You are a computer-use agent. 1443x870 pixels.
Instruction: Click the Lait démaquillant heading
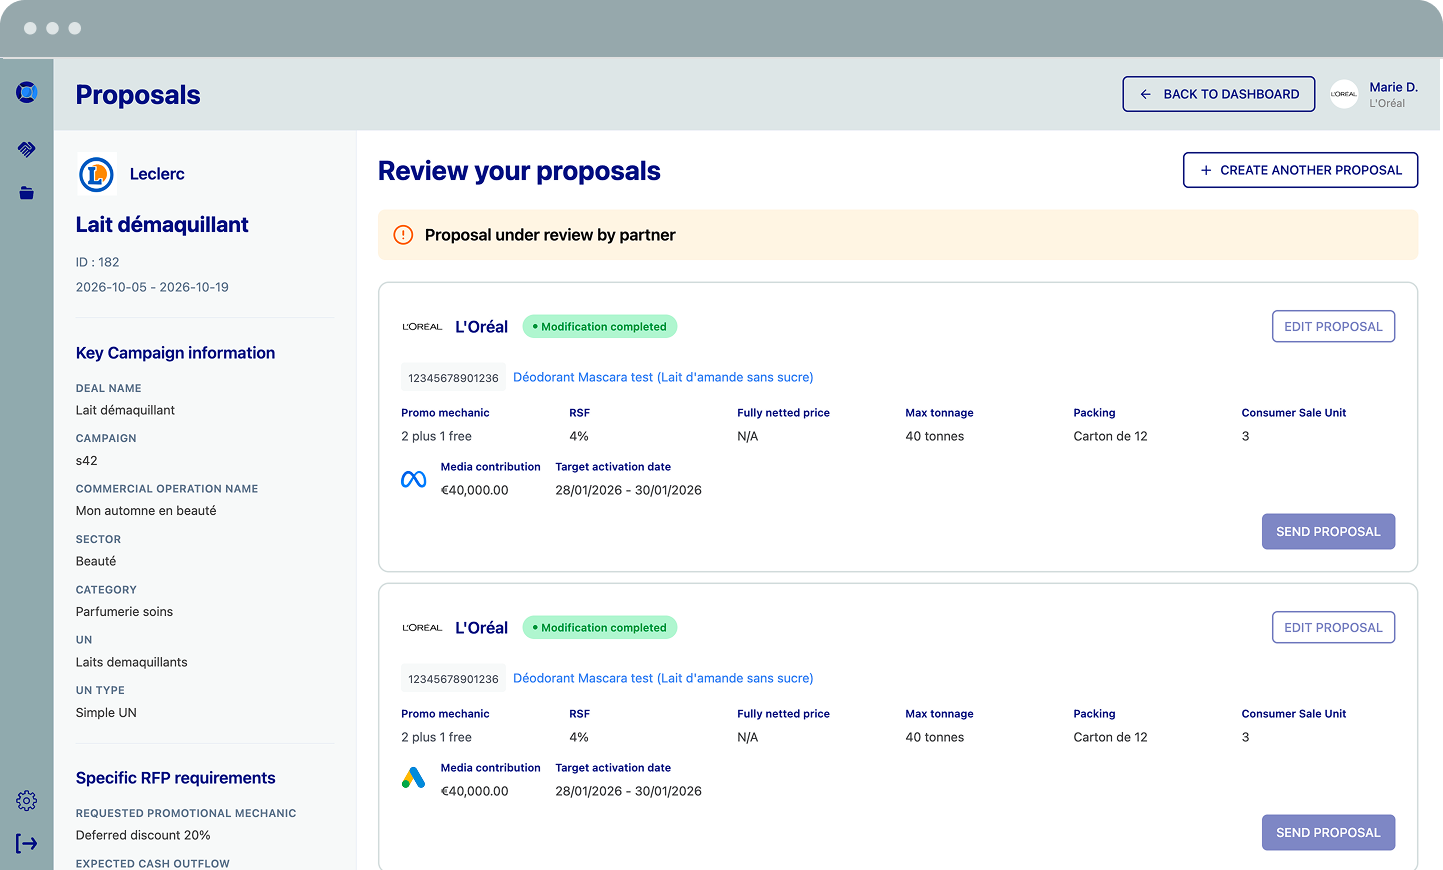[x=162, y=225]
